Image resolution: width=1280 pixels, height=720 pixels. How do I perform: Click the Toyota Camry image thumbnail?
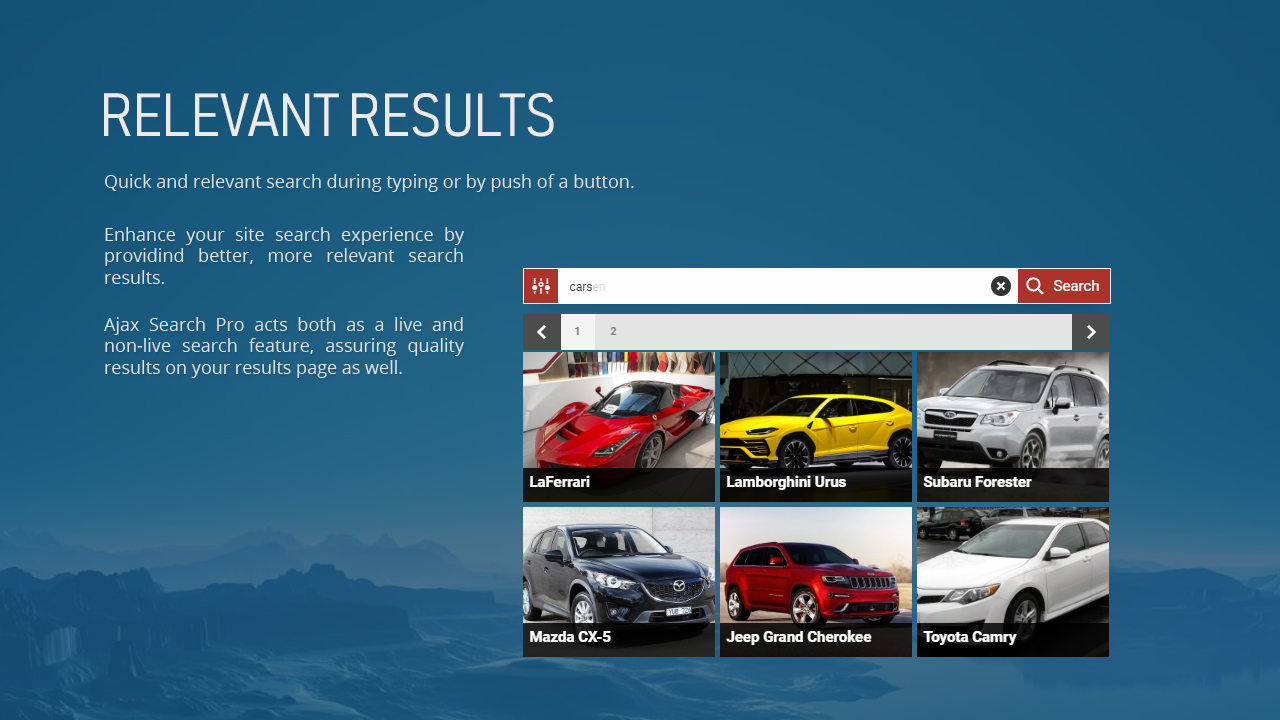coord(1012,565)
